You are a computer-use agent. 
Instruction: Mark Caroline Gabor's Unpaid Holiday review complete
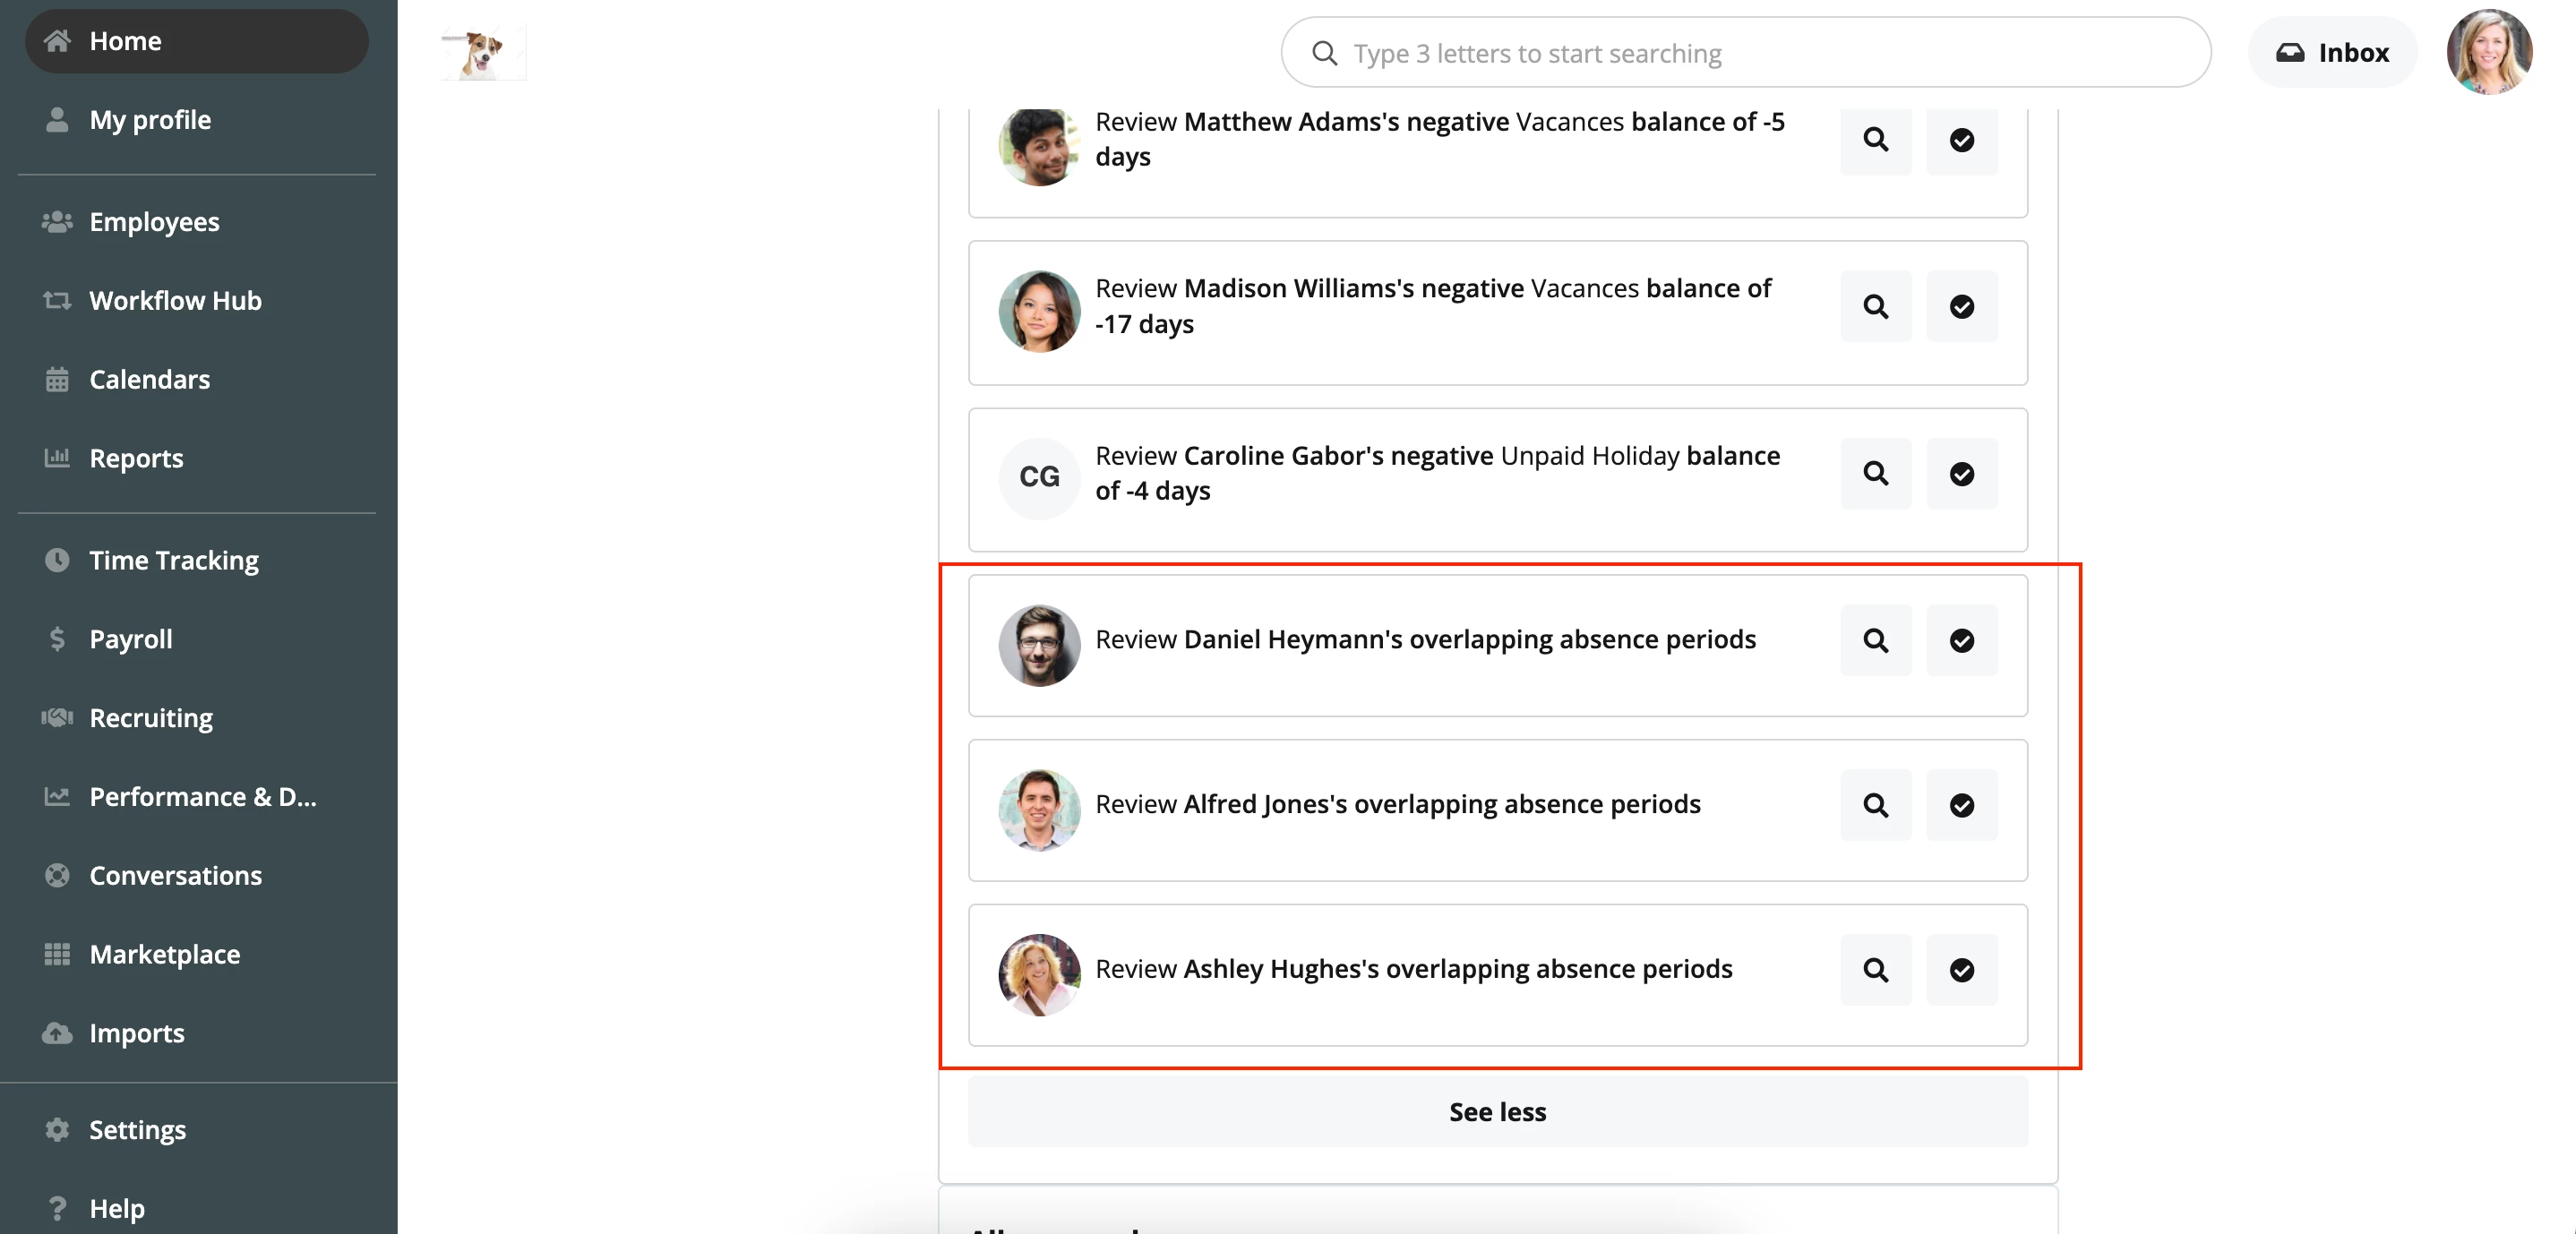pyautogui.click(x=1961, y=473)
